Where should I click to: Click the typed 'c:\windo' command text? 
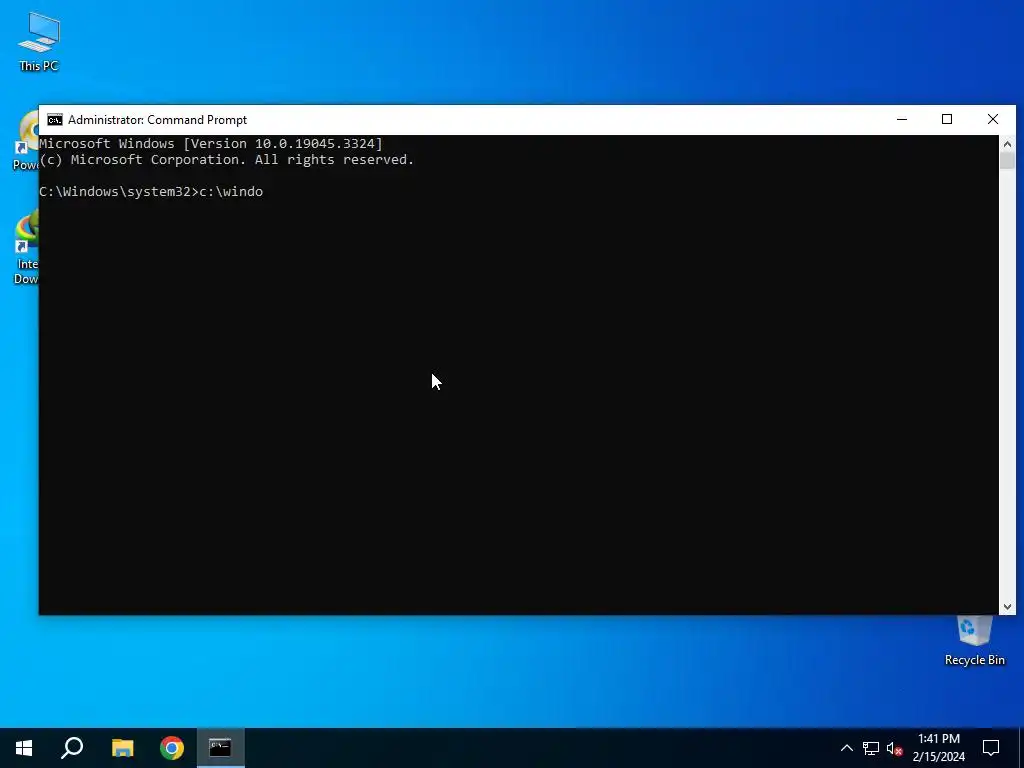pyautogui.click(x=231, y=191)
